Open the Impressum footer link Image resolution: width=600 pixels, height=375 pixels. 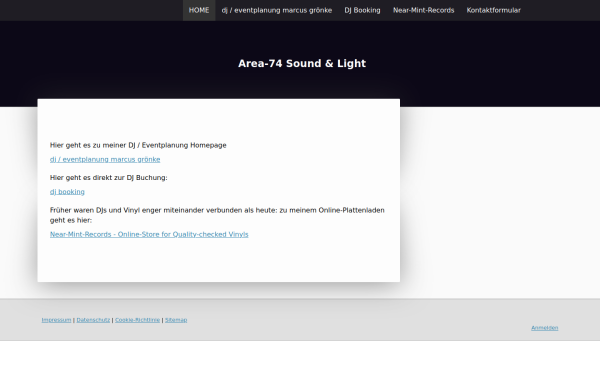pos(56,320)
